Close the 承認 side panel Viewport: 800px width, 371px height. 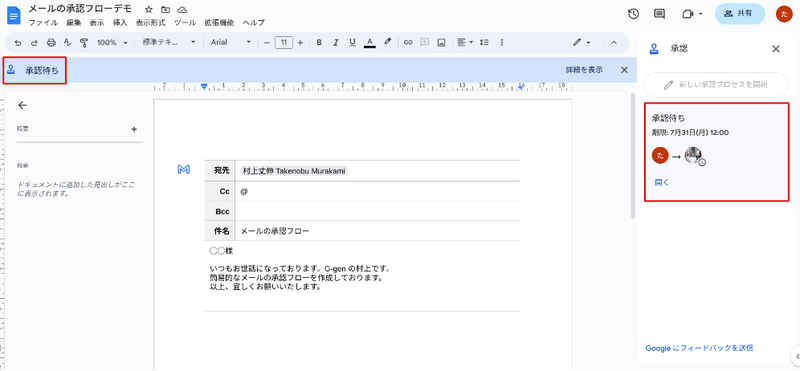click(776, 49)
